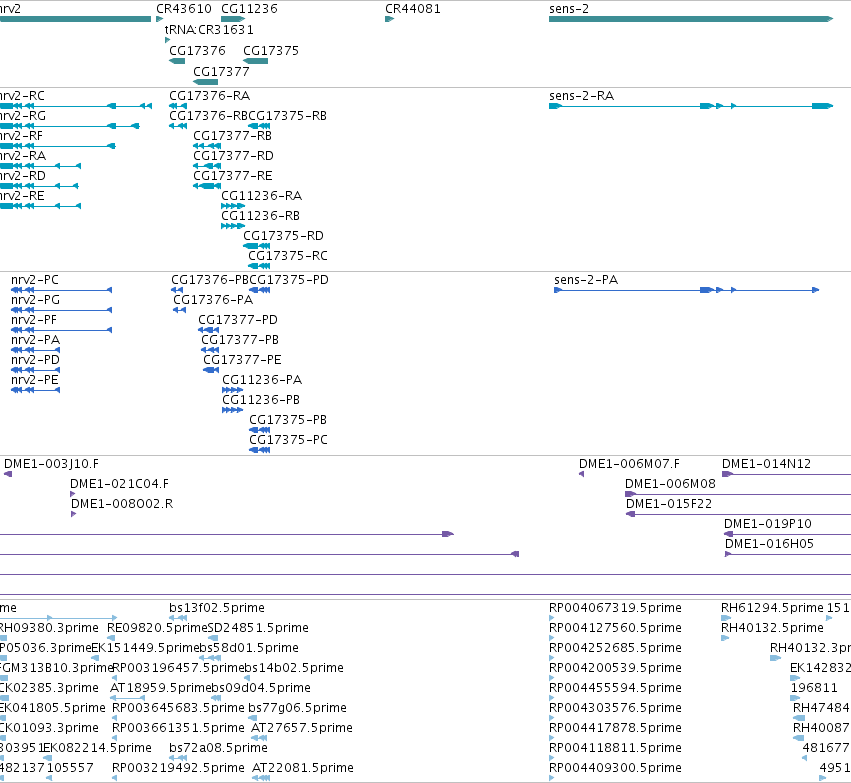851x783 pixels.
Task: Click the RP004409300.5prime EST label
Action: (x=615, y=768)
